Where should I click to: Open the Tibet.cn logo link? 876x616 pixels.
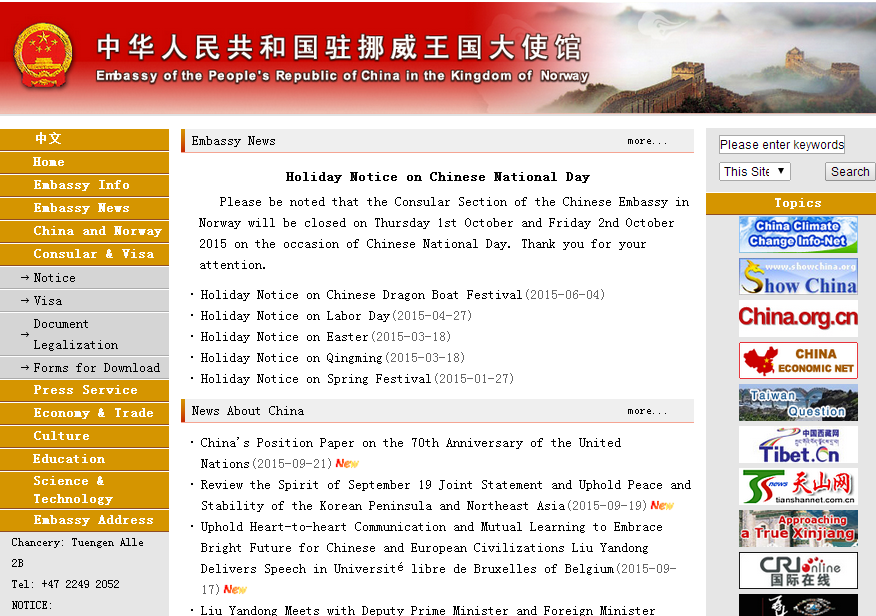pos(797,445)
